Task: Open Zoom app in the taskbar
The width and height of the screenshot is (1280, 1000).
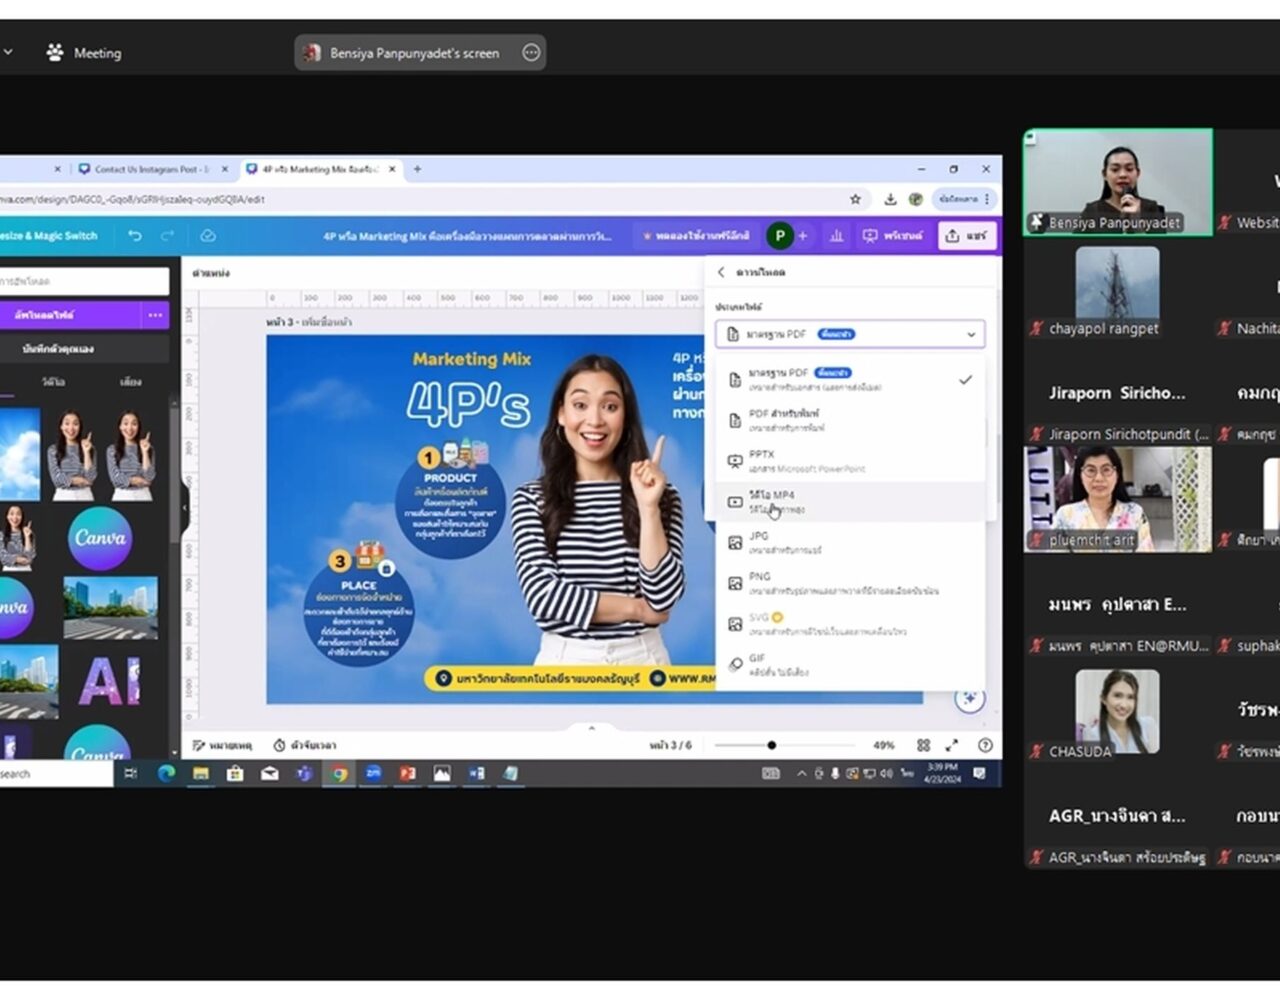Action: (373, 773)
